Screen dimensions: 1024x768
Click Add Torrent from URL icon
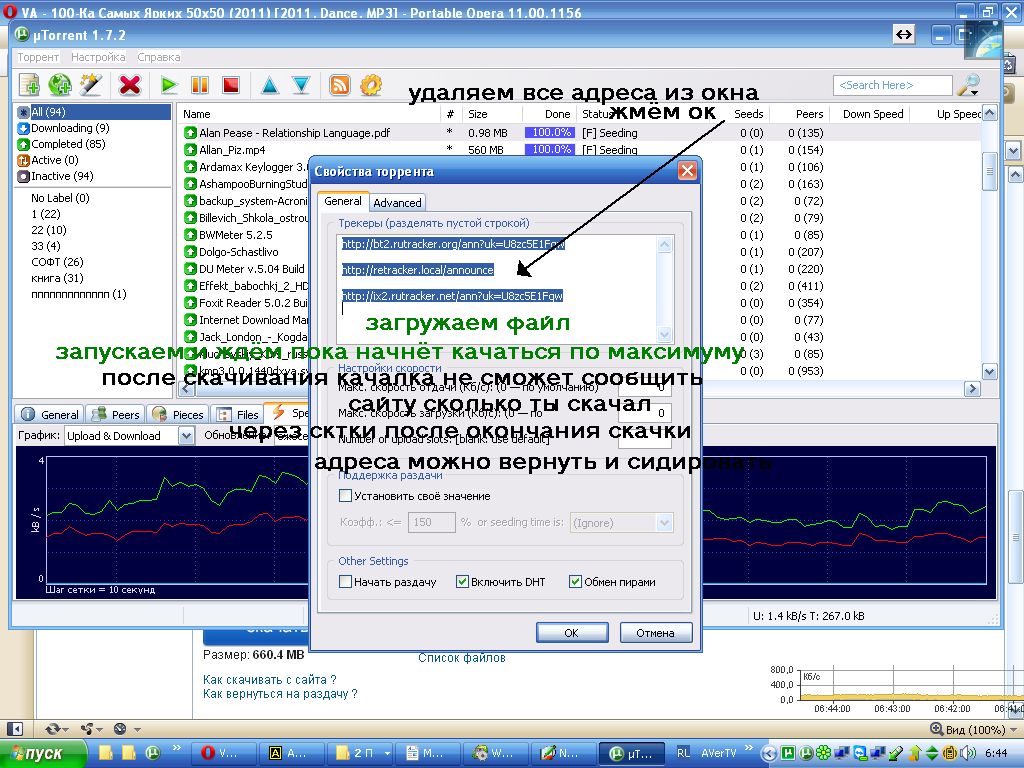pos(60,85)
